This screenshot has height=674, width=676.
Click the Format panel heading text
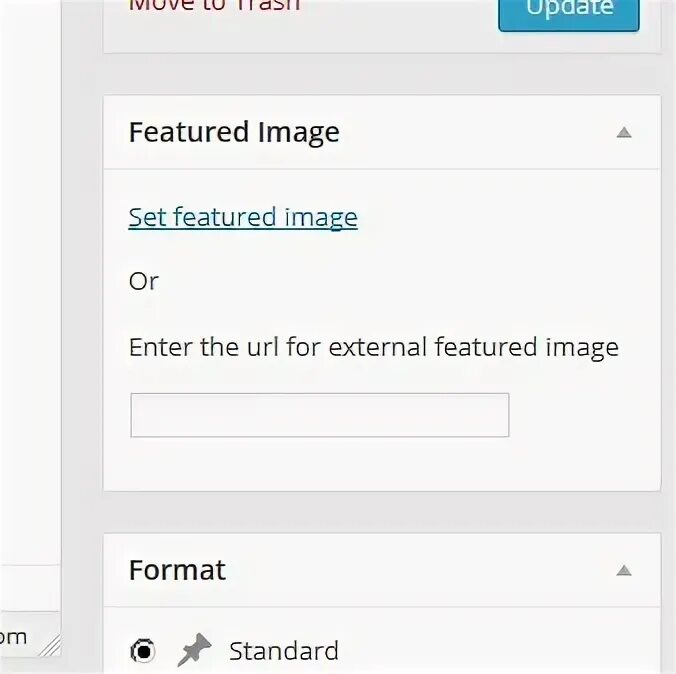click(177, 570)
